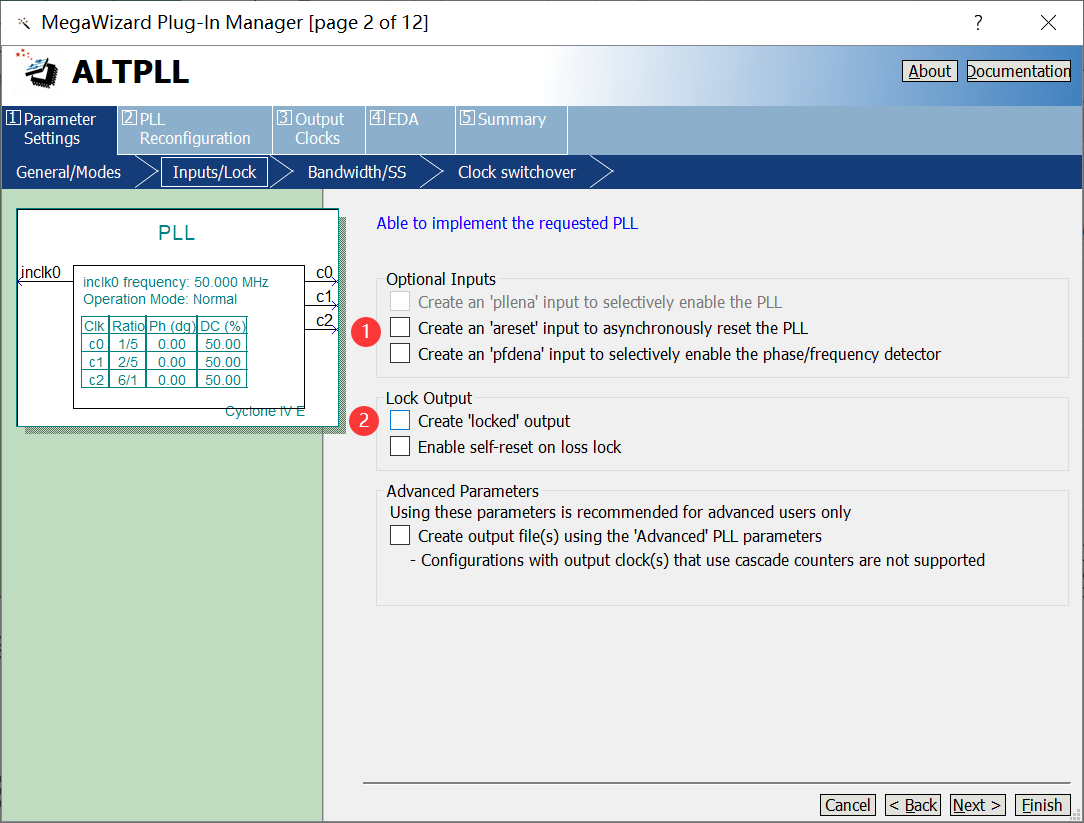Image resolution: width=1084 pixels, height=823 pixels.
Task: Switch to the PLL Reconfiguration tab
Action: [195, 129]
